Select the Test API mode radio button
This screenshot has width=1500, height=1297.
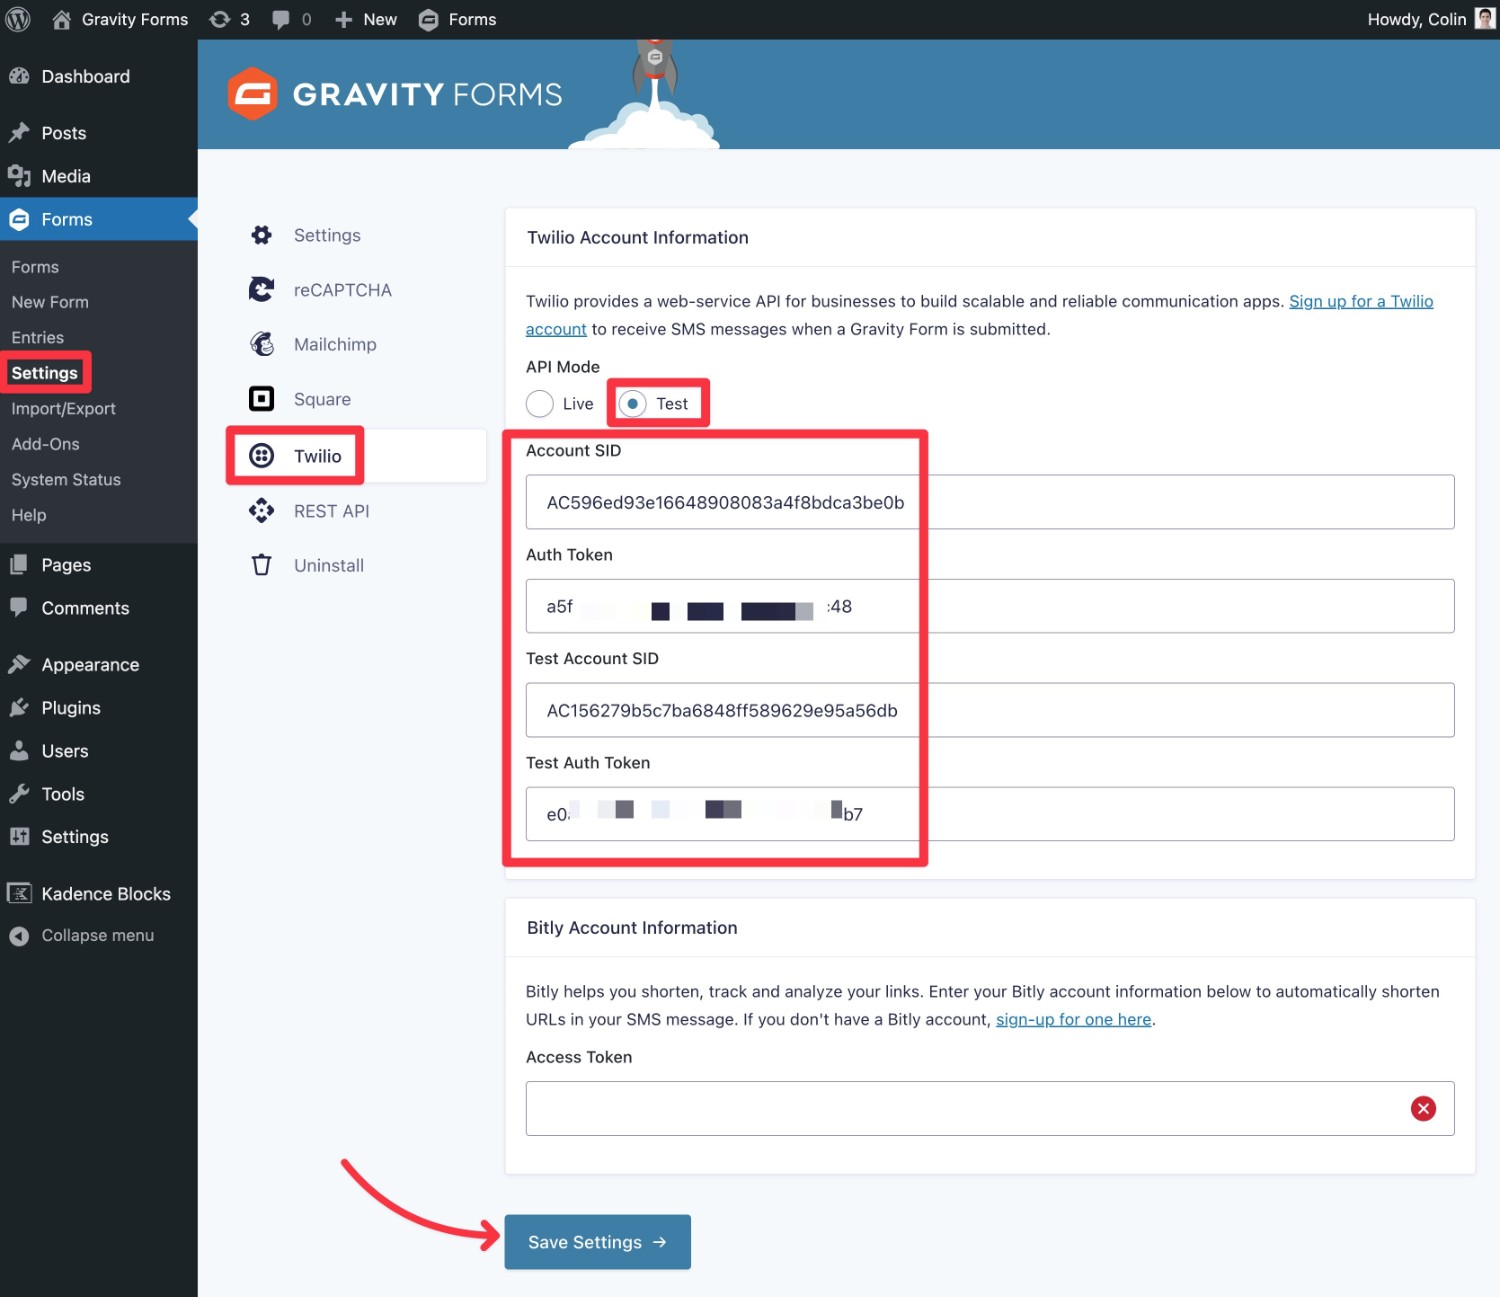point(633,404)
